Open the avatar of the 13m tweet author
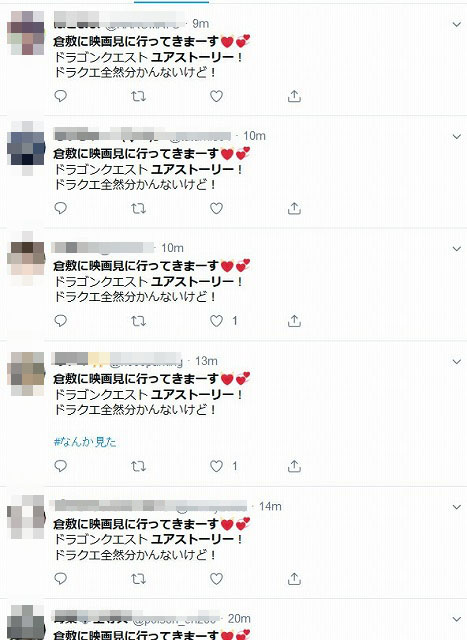Screen dimensions: 467x640 27,374
